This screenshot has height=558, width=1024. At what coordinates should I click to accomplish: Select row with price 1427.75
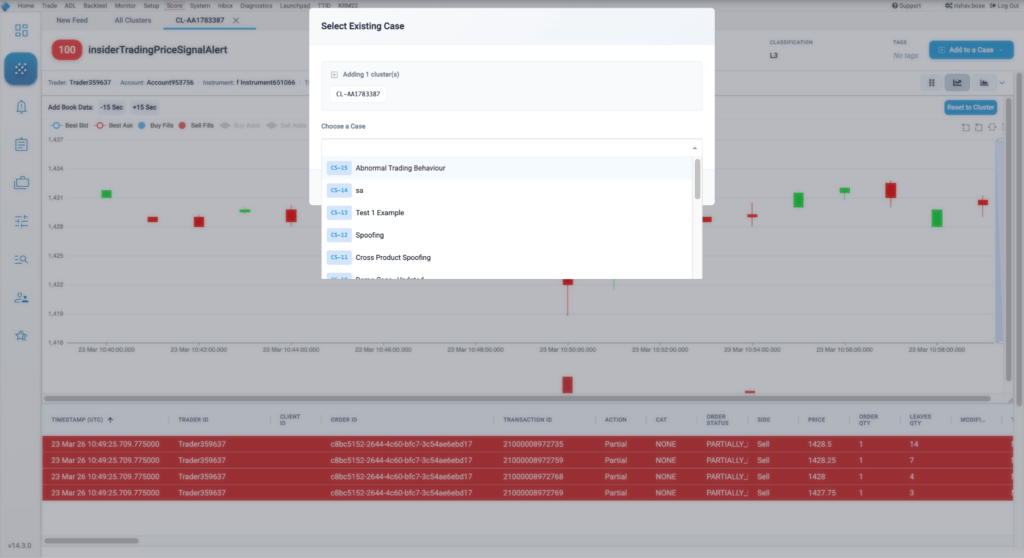tap(528, 493)
